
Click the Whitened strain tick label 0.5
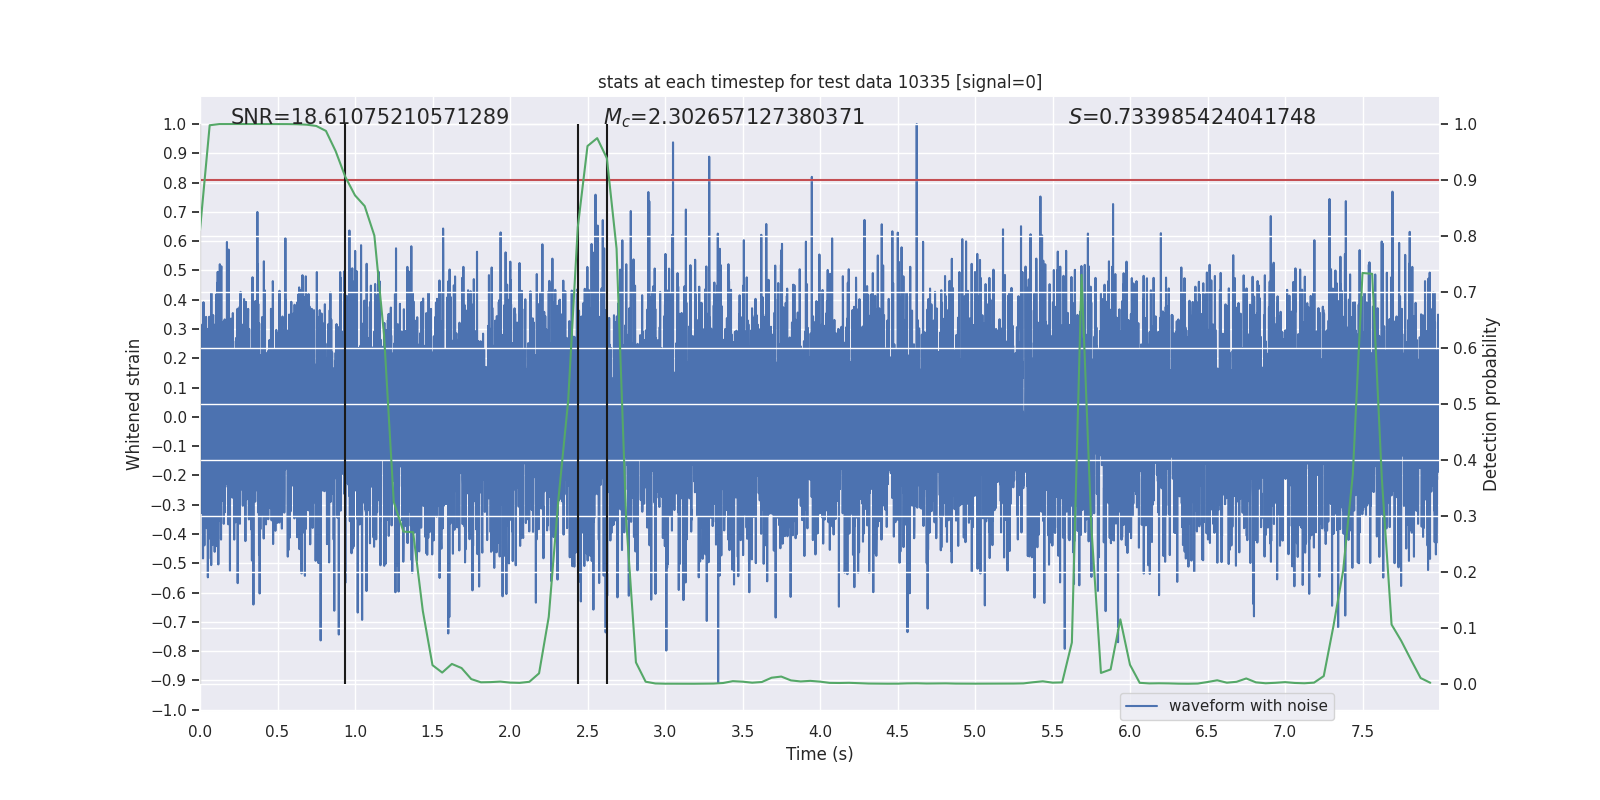click(175, 271)
